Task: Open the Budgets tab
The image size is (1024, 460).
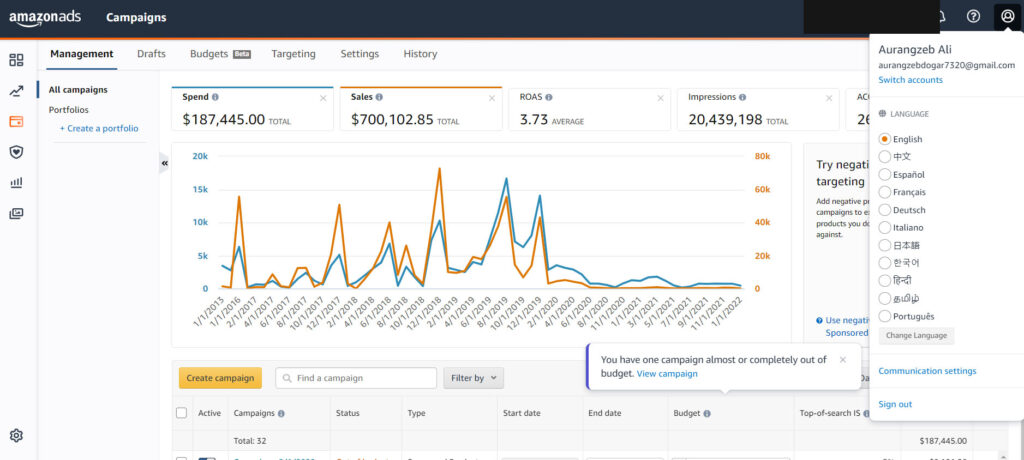Action: [209, 54]
